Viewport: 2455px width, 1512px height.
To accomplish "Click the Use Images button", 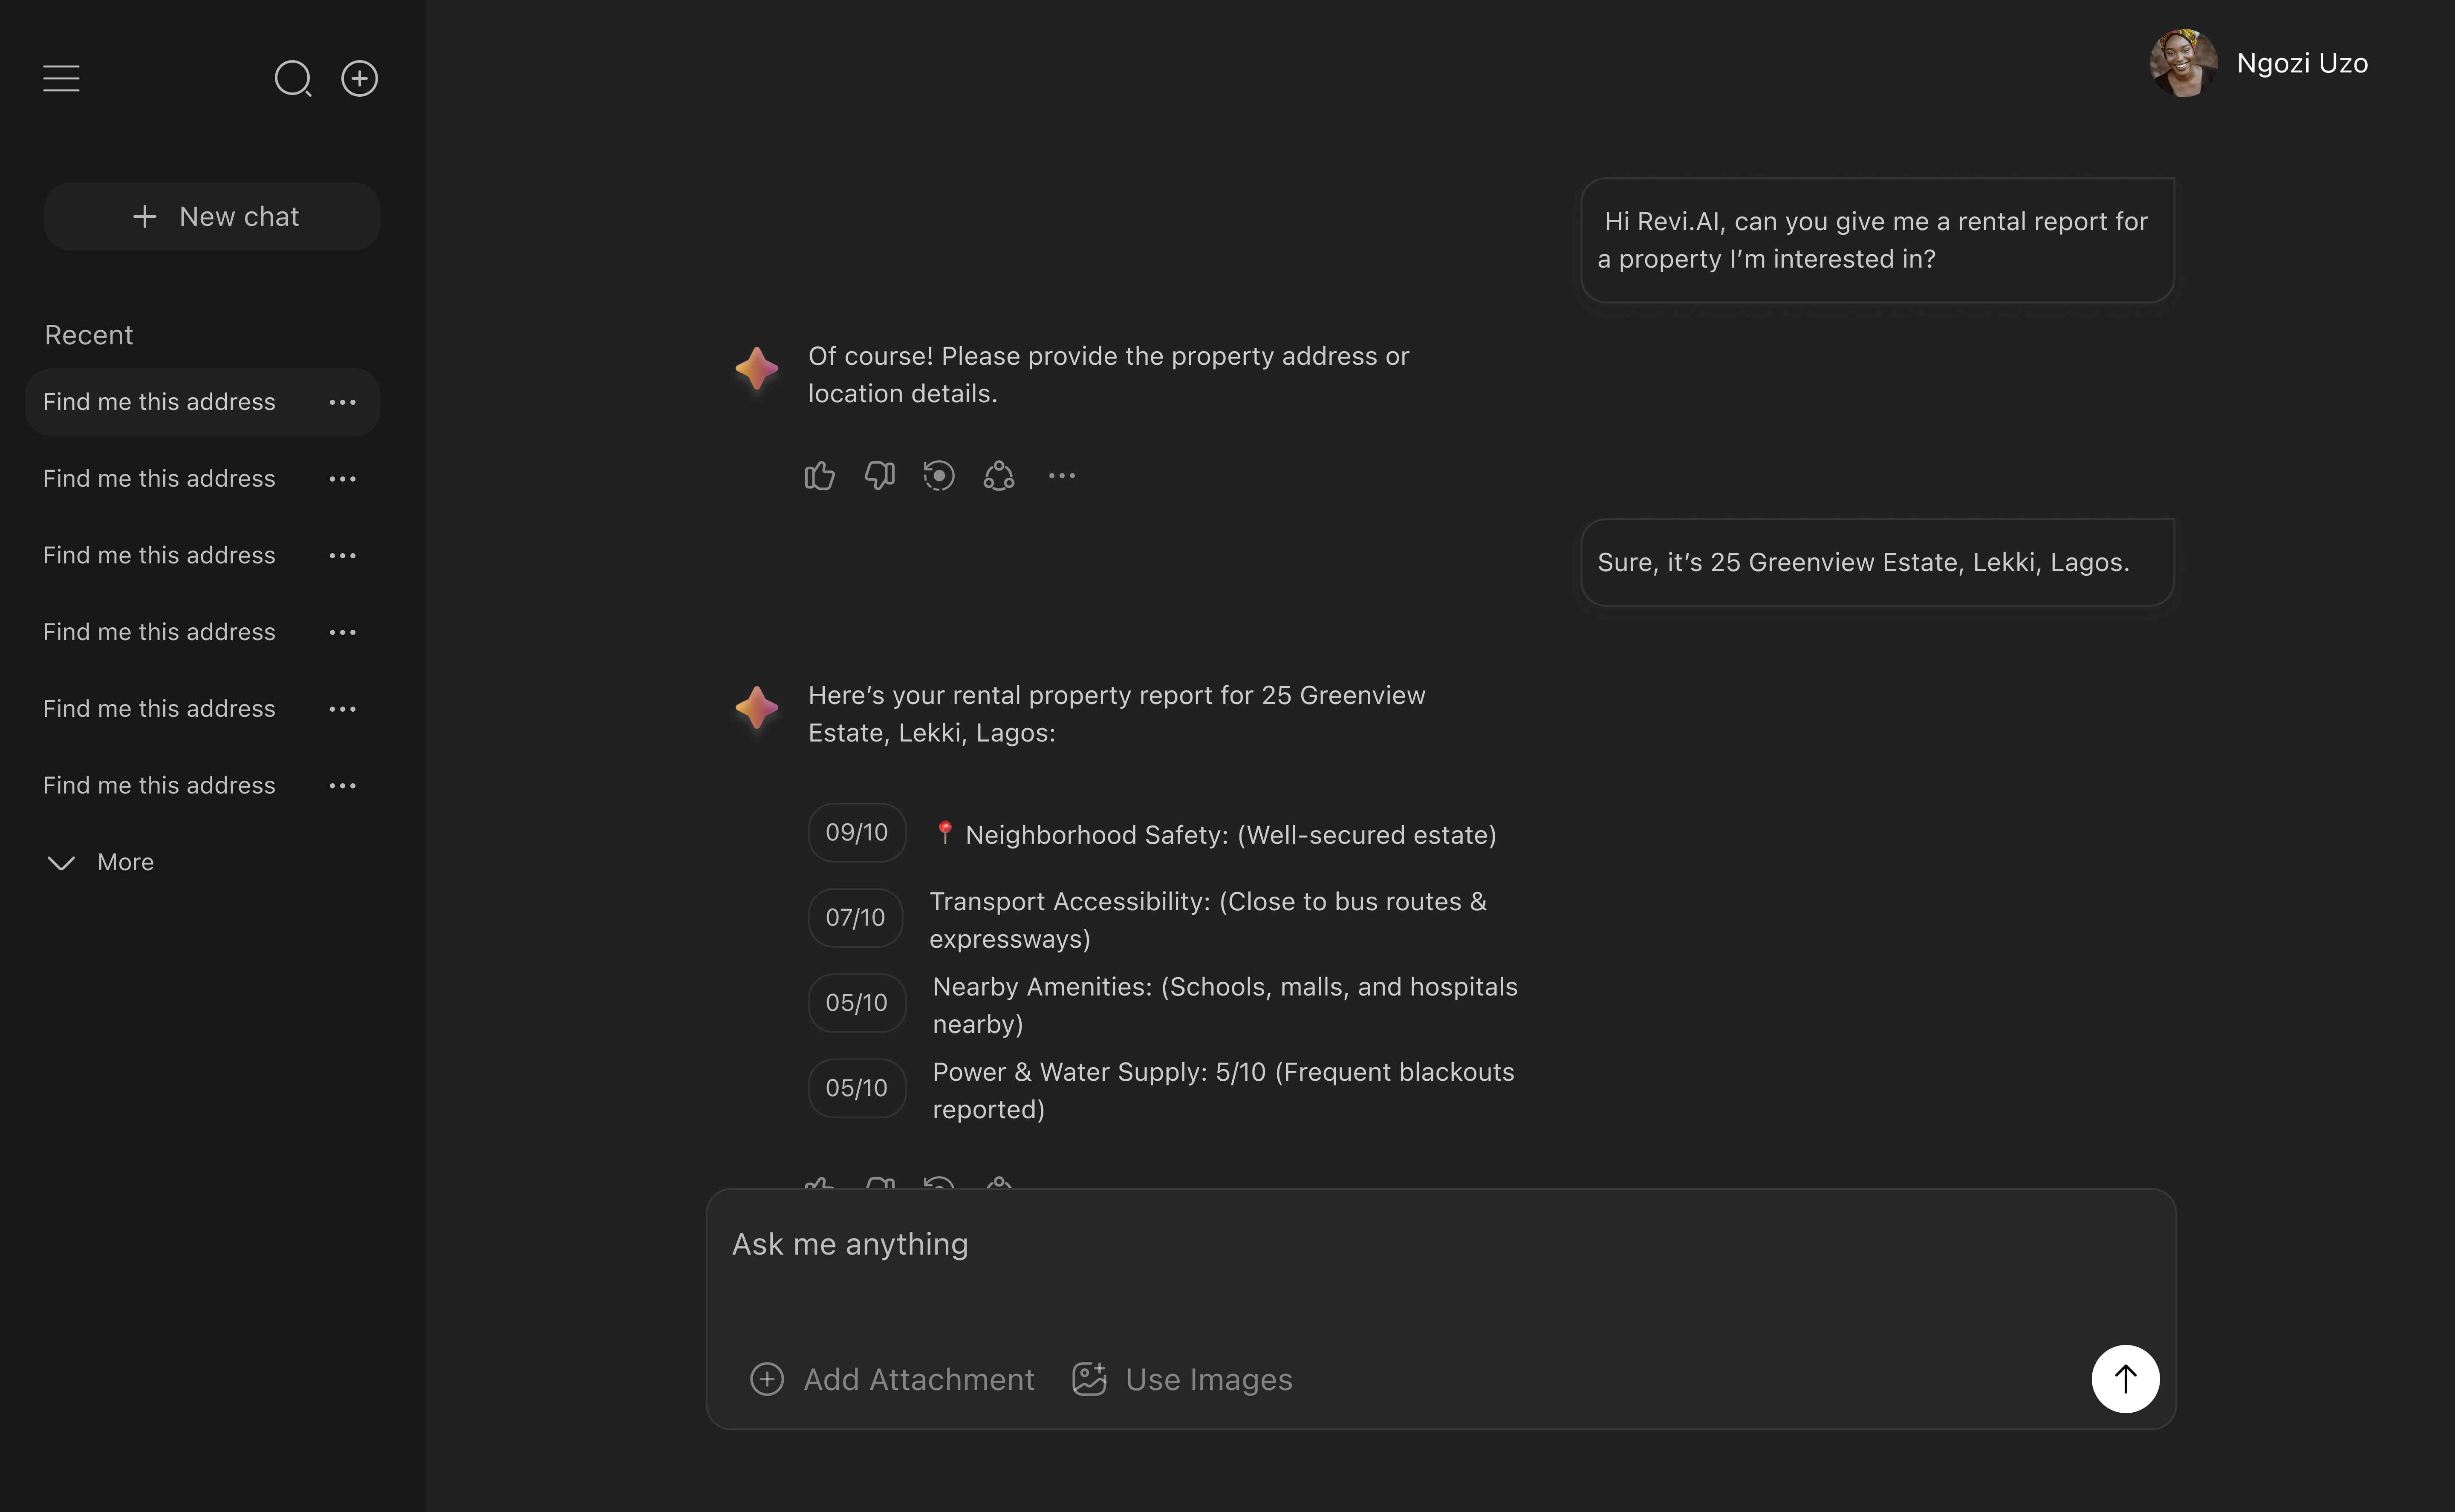I will pos(1183,1380).
